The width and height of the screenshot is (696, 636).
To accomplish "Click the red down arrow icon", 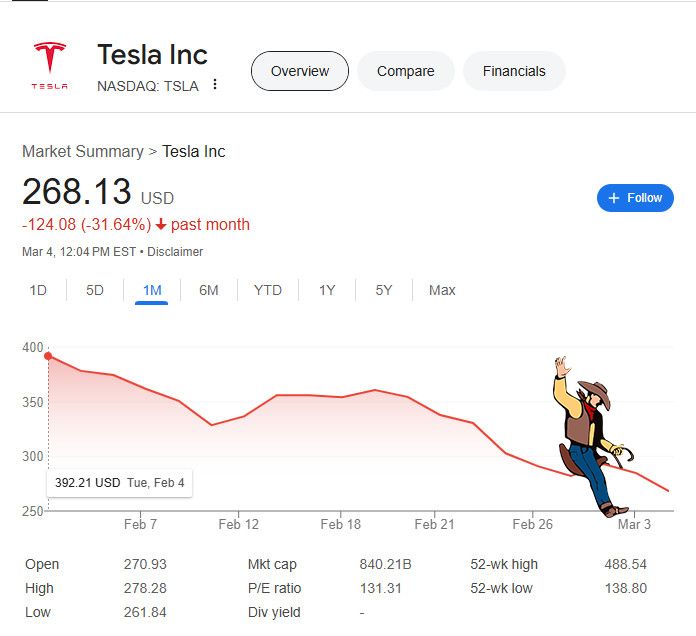I will [161, 225].
